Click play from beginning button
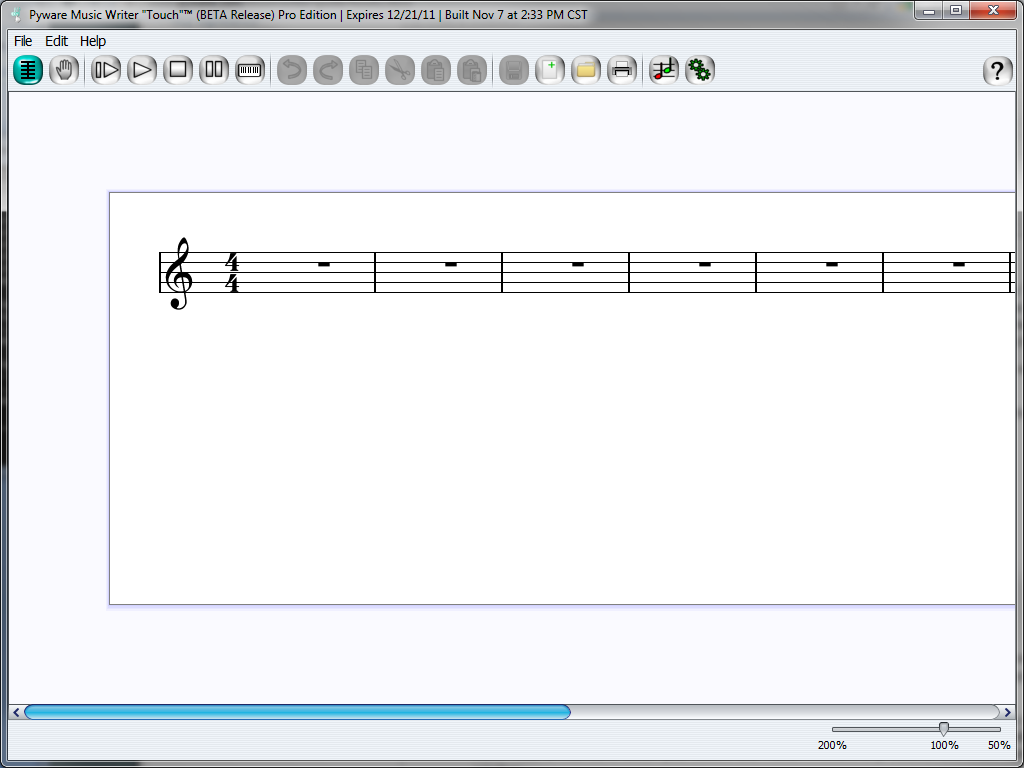This screenshot has height=768, width=1024. pos(106,70)
